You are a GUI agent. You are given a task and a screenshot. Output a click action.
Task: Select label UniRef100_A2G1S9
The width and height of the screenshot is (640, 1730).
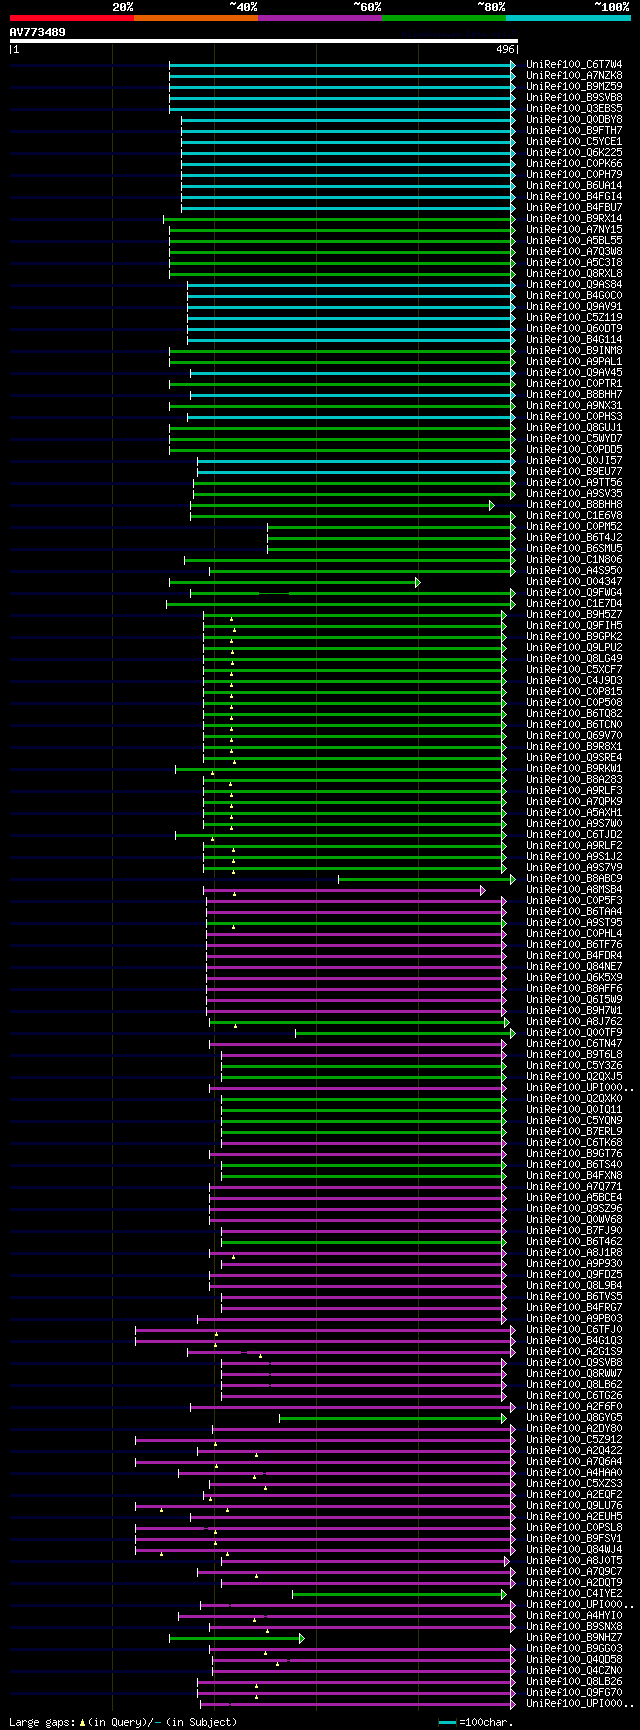pos(574,1352)
